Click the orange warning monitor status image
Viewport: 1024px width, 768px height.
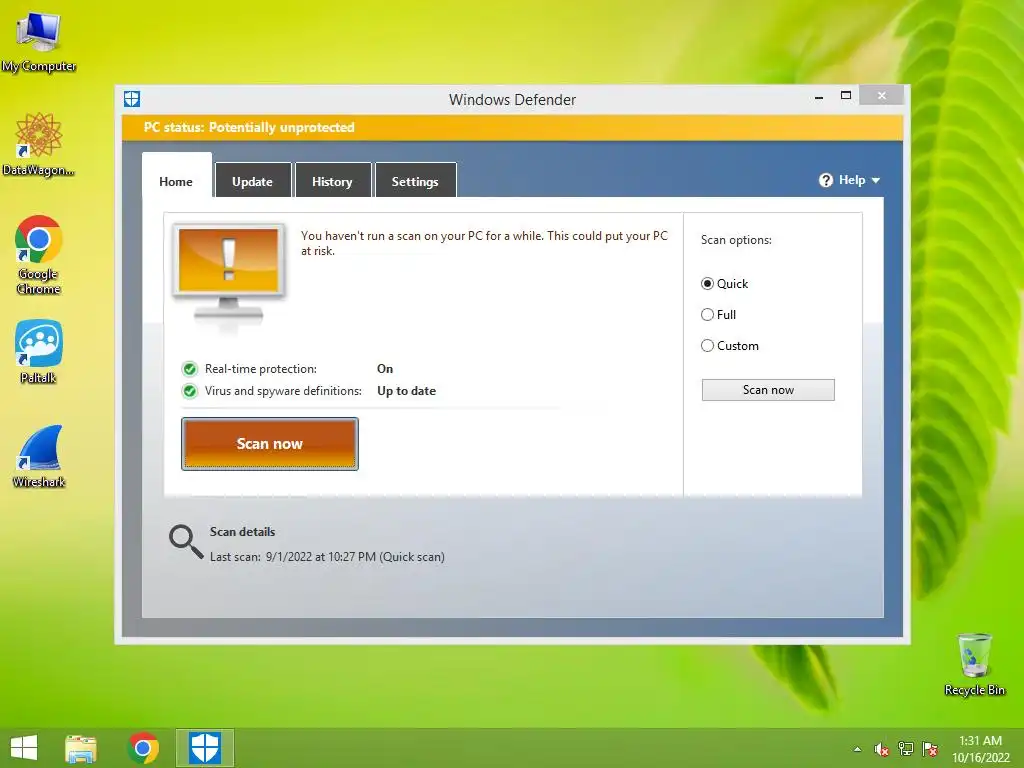tap(229, 274)
